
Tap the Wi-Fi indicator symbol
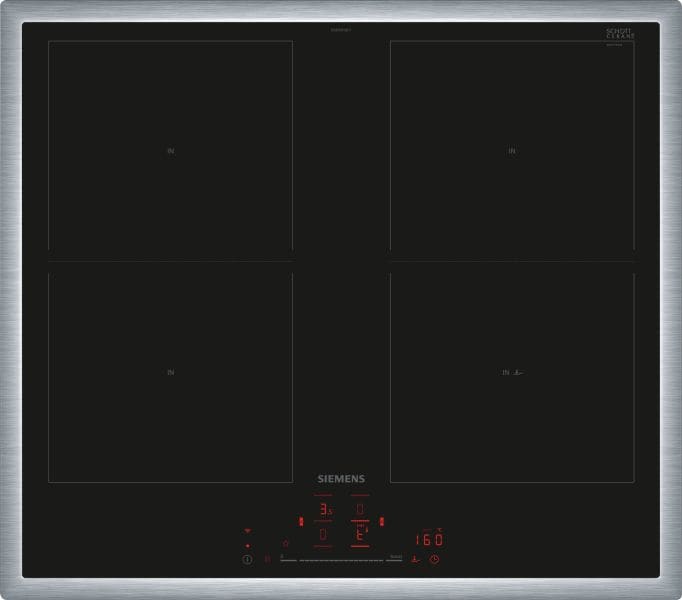tap(247, 531)
